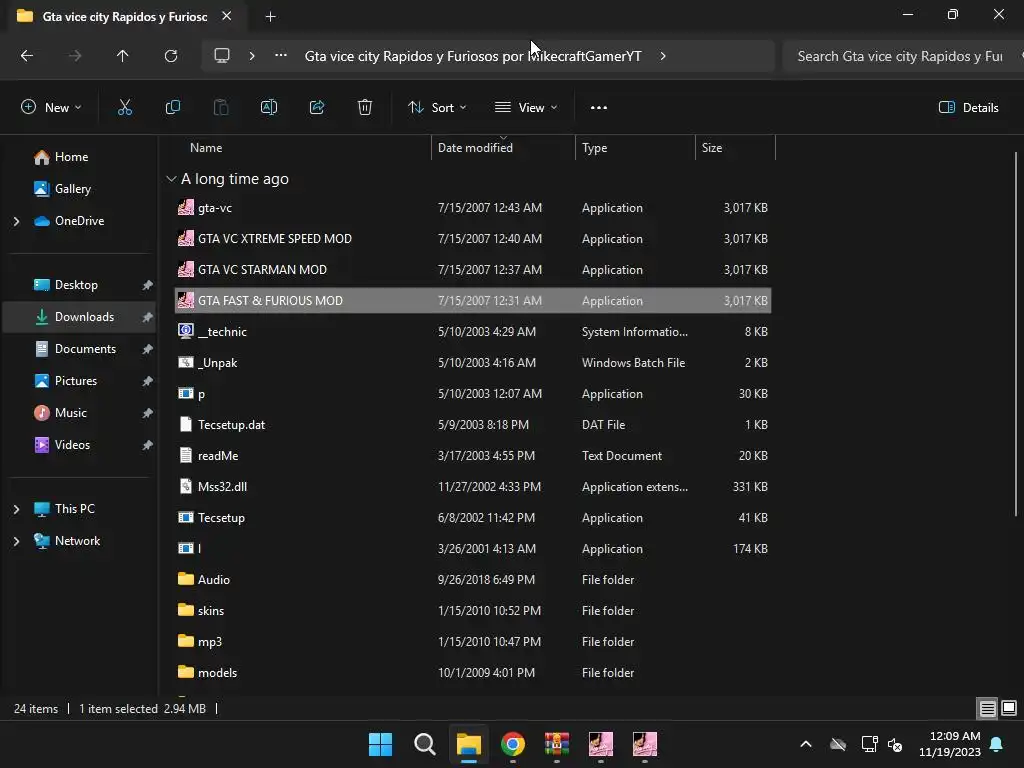Screen dimensions: 1024x768
Task: Go to Pictures quick access folder
Action: [78, 381]
